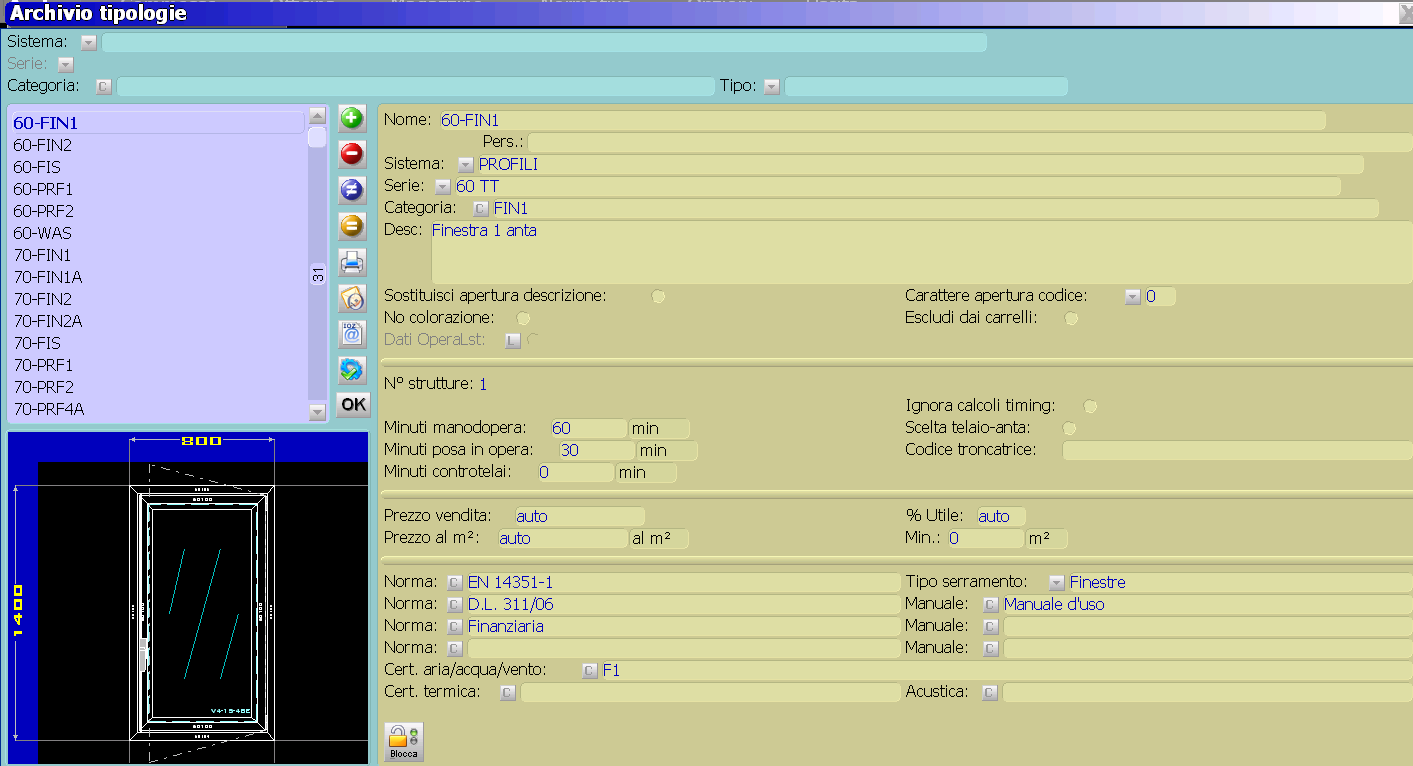Open Carattere apertura codice dropdown
This screenshot has width=1413, height=766.
pyautogui.click(x=1132, y=297)
